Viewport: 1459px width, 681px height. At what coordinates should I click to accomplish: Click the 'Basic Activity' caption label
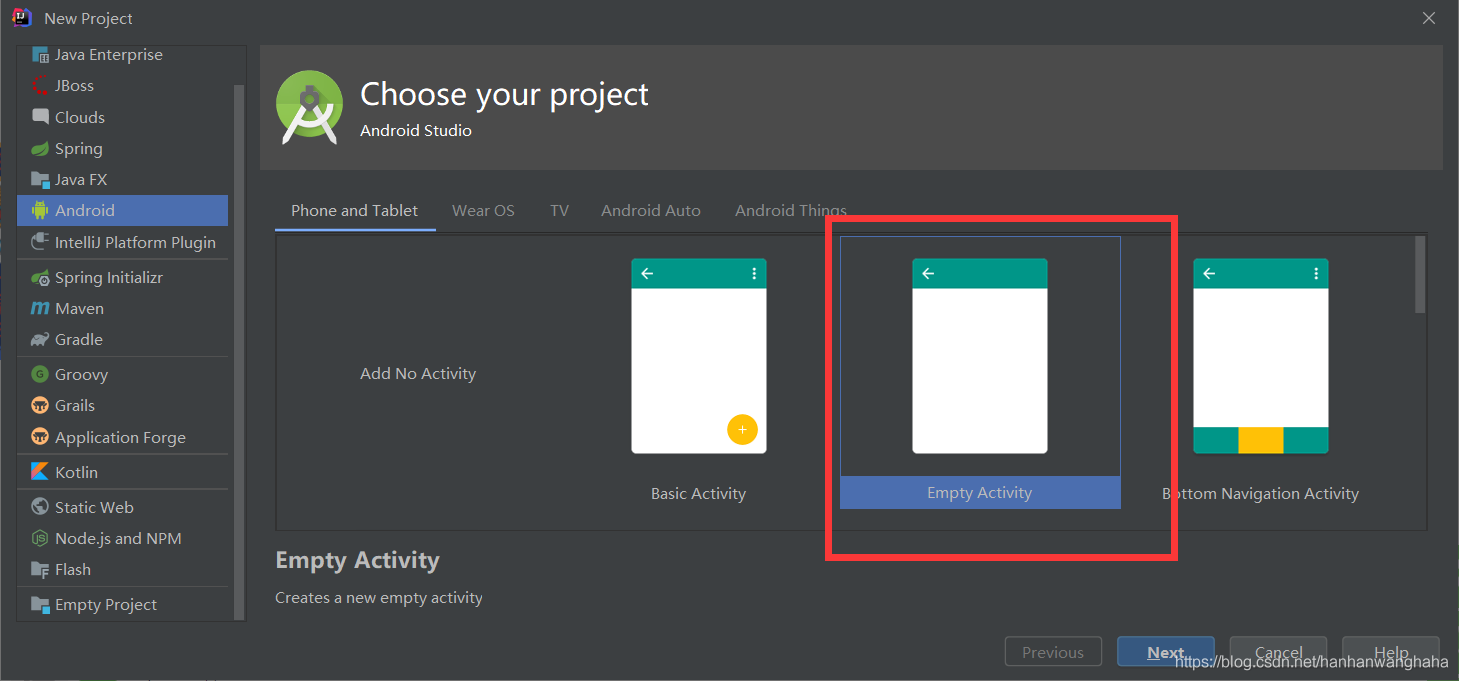699,494
